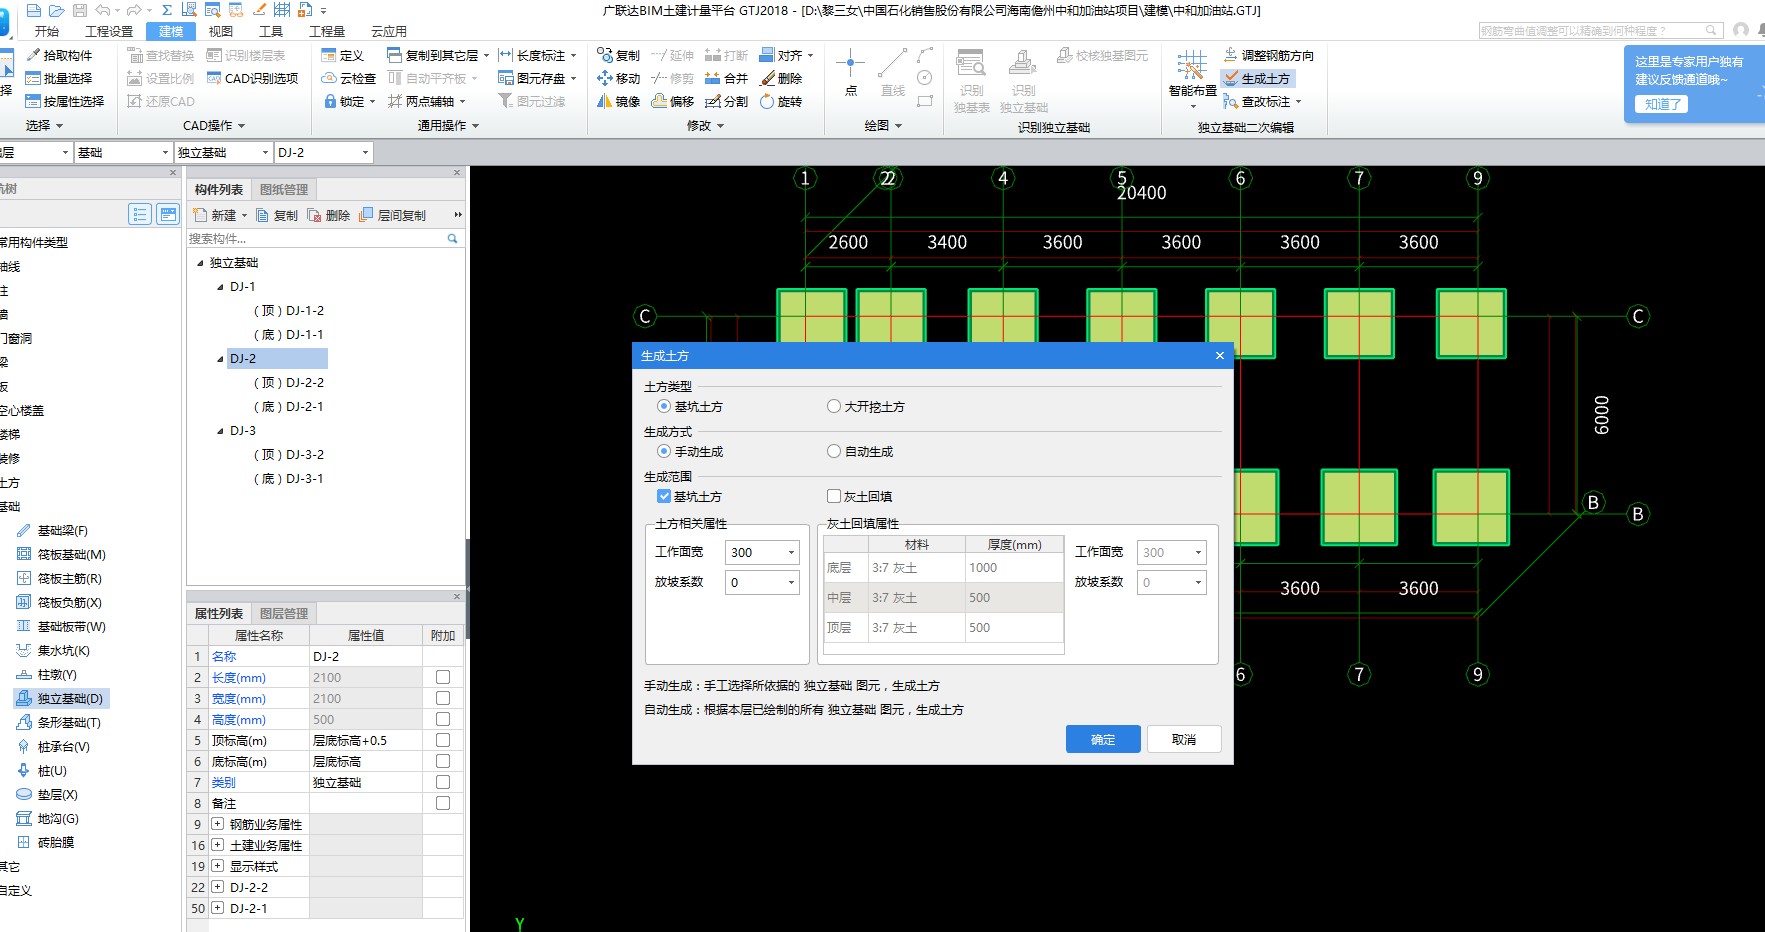Select 筏板基础(M) in the left navigation
The height and width of the screenshot is (932, 1765).
point(61,554)
